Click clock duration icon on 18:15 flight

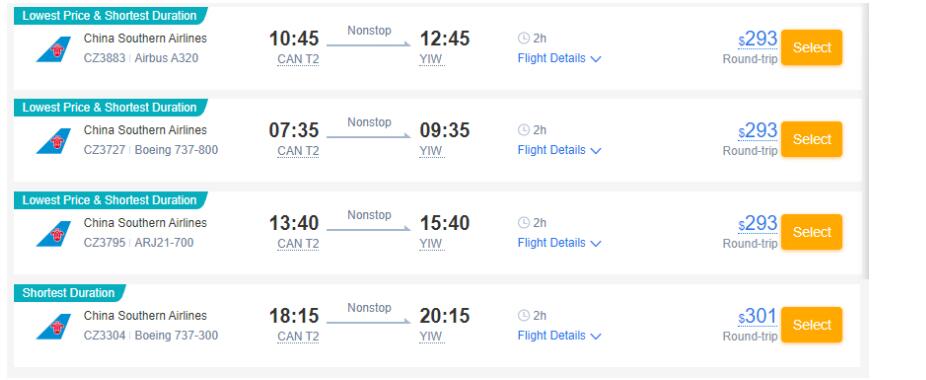coord(523,316)
